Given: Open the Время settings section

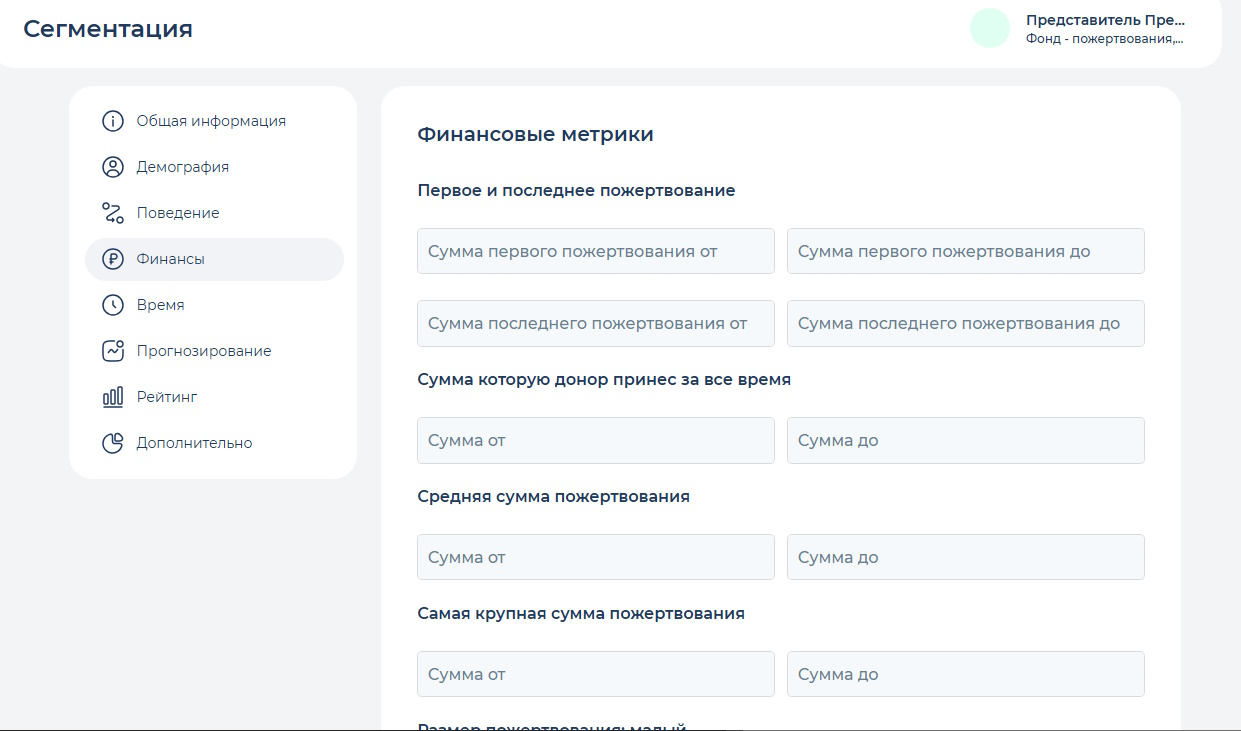Looking at the screenshot, I should [x=160, y=304].
